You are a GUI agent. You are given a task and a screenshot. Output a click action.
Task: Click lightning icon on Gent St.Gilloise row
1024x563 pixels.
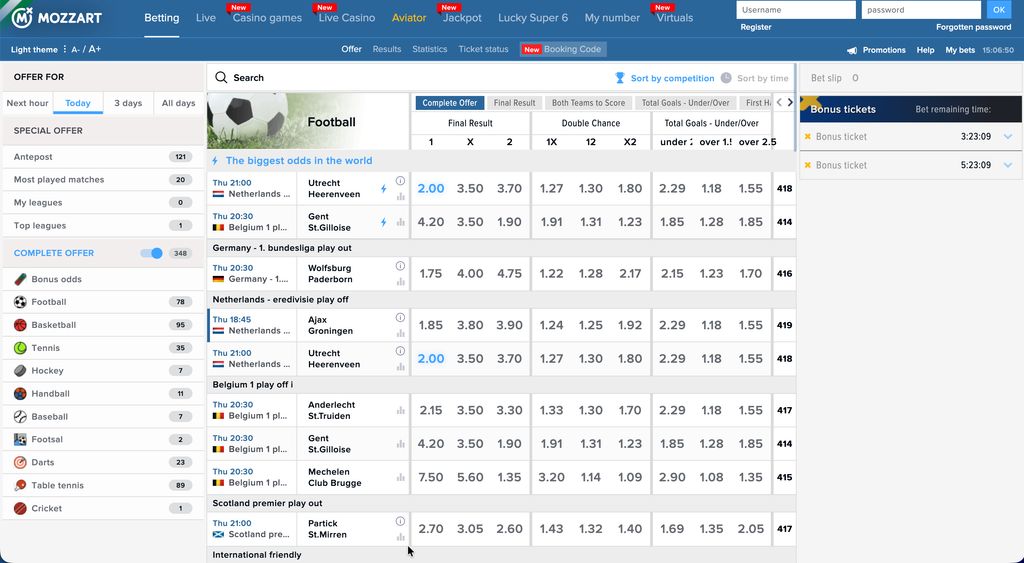coord(384,222)
